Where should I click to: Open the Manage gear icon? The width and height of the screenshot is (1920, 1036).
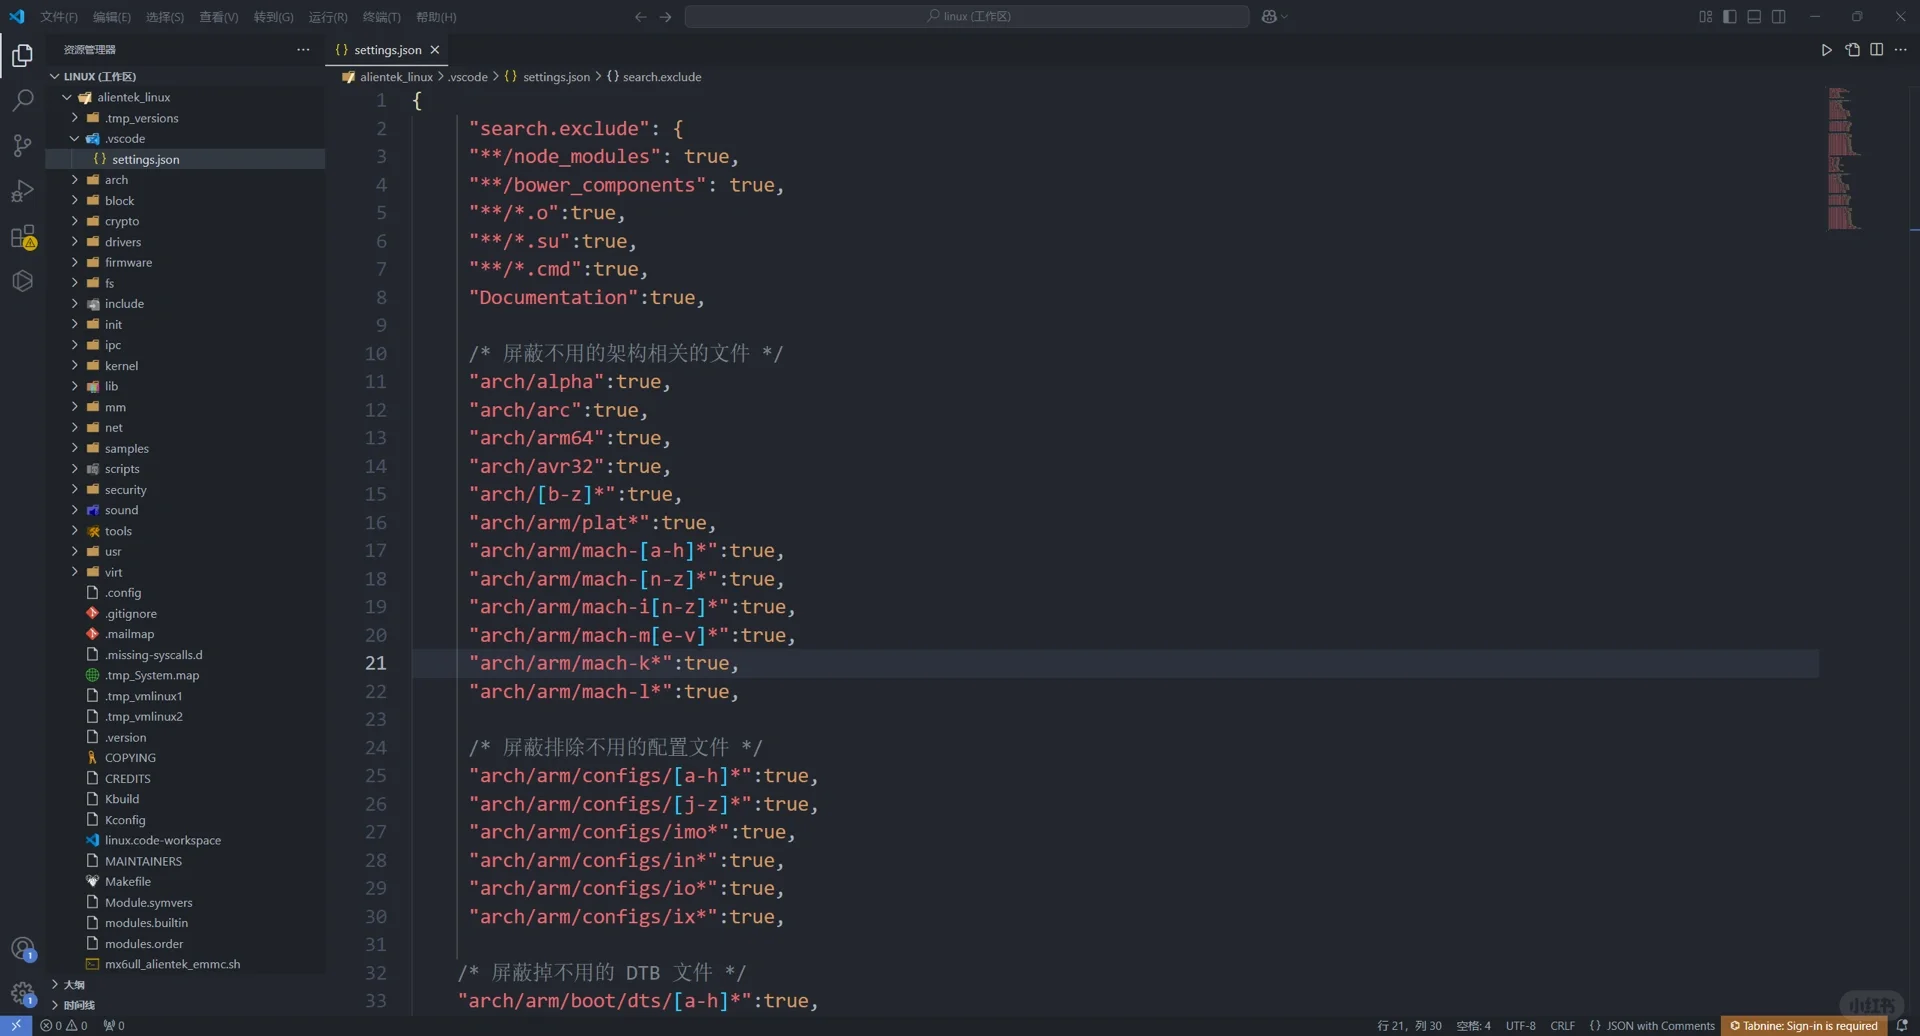22,994
